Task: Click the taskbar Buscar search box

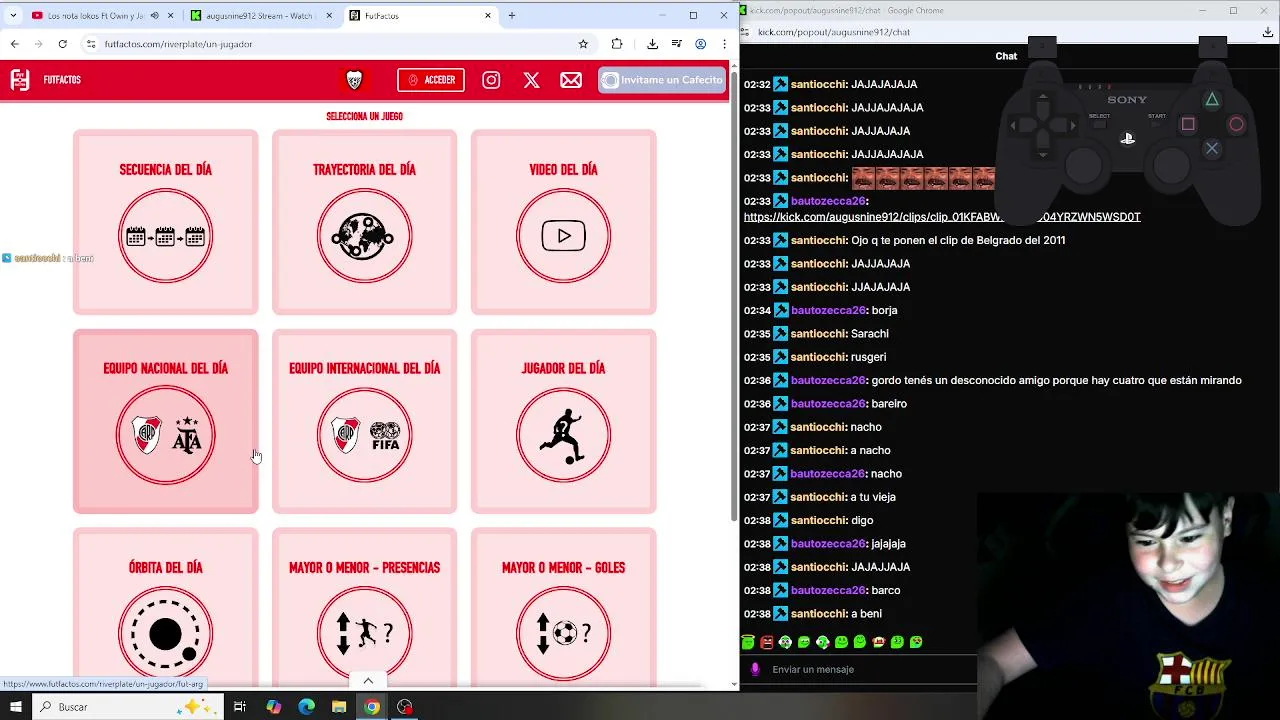Action: point(128,707)
